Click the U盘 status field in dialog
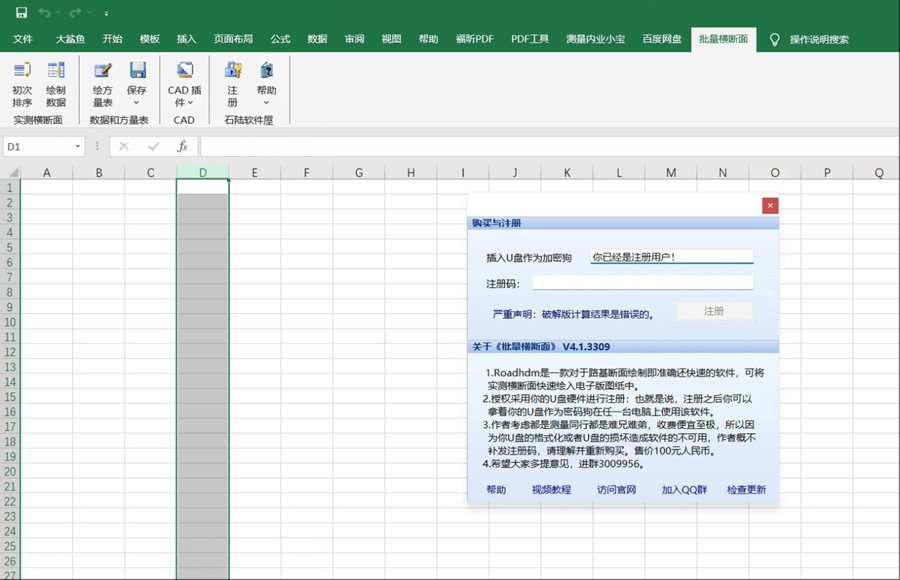Screen dimensions: 900x580 coord(672,257)
